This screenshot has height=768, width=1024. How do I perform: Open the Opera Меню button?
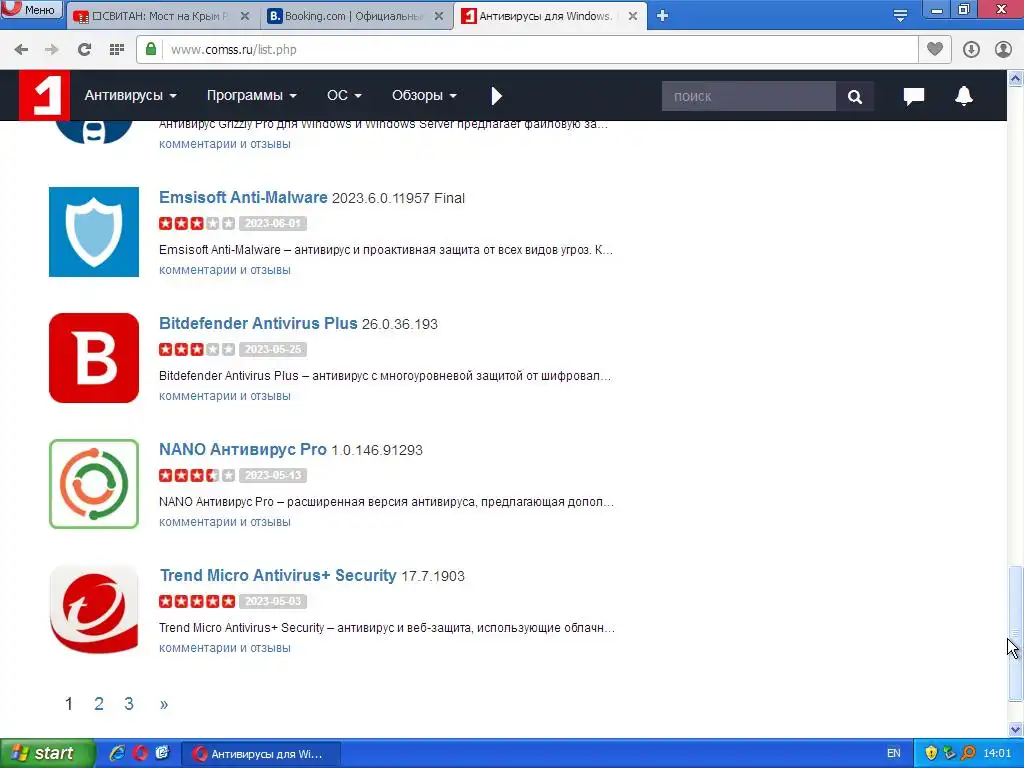pos(31,9)
